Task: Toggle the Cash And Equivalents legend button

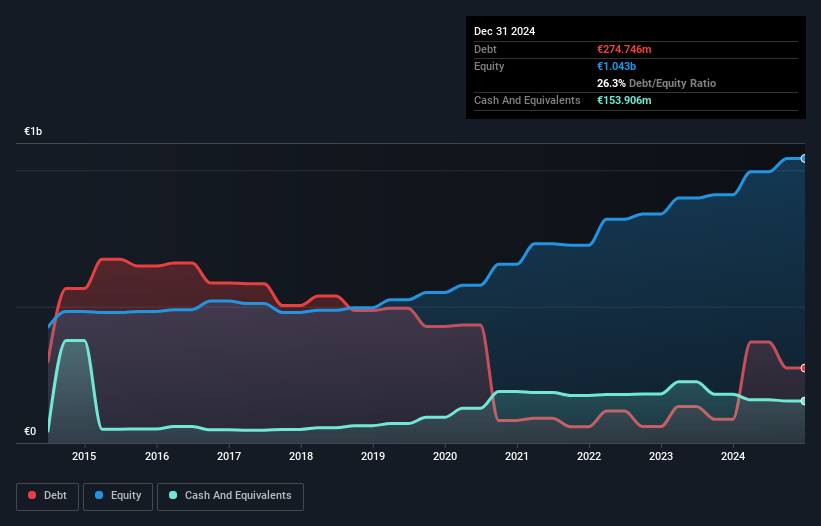Action: (230, 496)
